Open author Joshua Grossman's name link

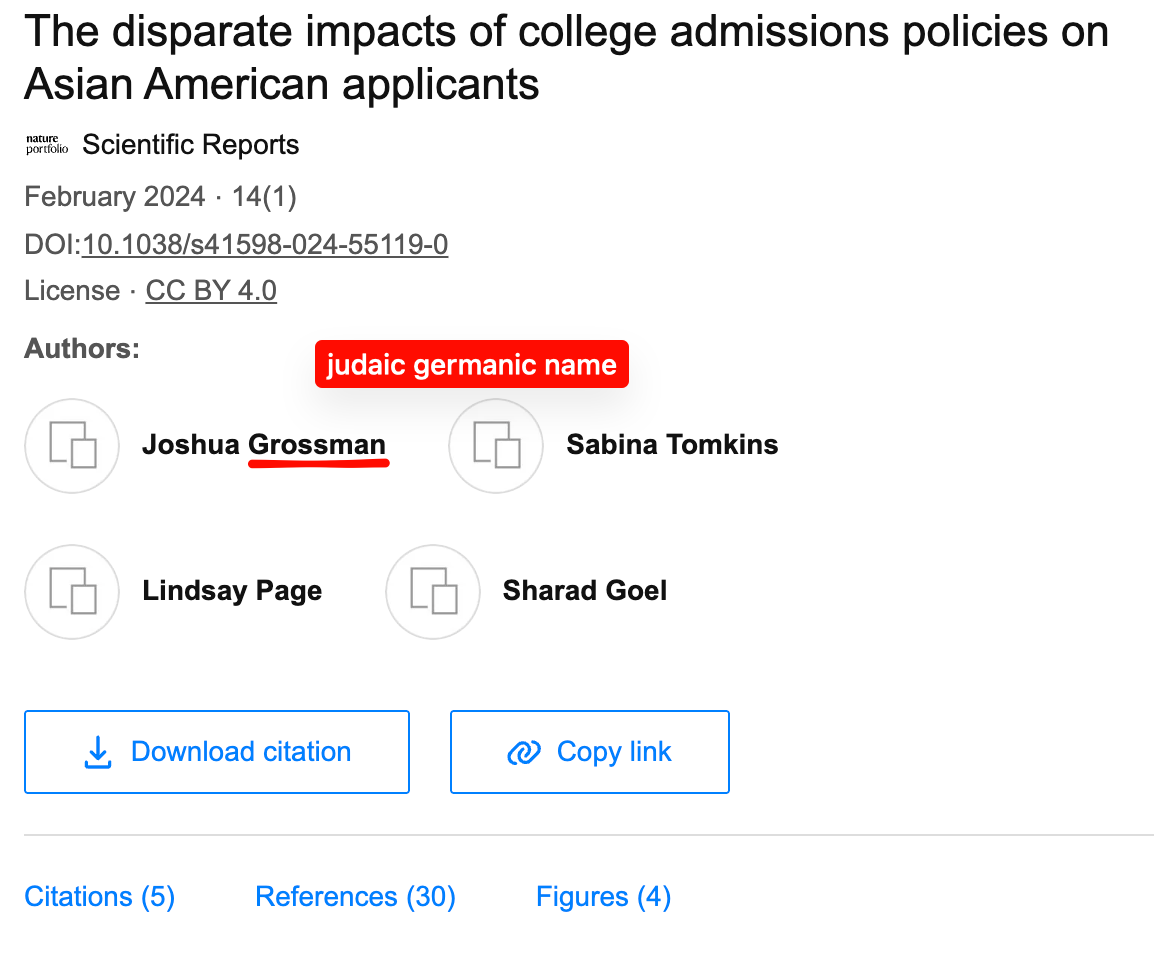[264, 445]
